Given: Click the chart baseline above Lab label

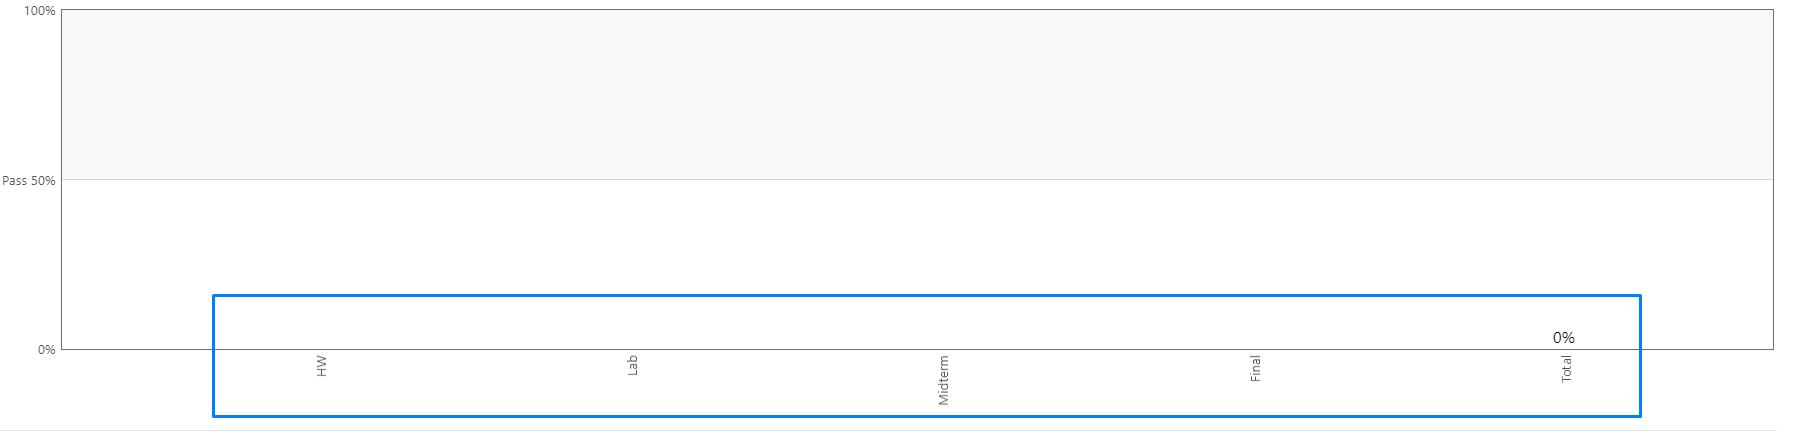Looking at the screenshot, I should point(632,349).
